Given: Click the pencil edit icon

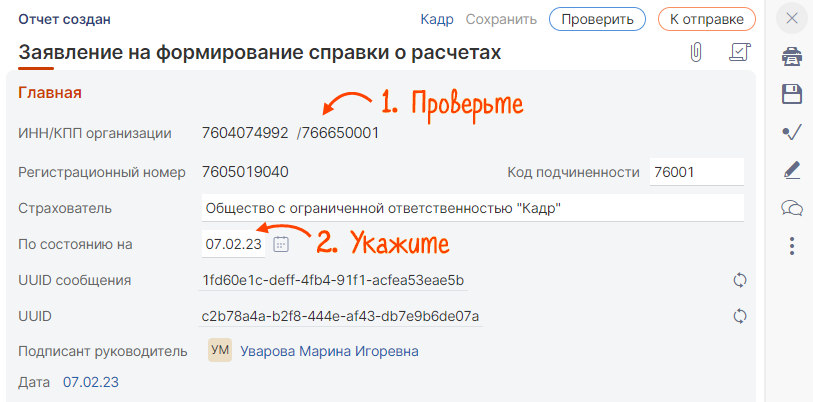Looking at the screenshot, I should pos(792,170).
